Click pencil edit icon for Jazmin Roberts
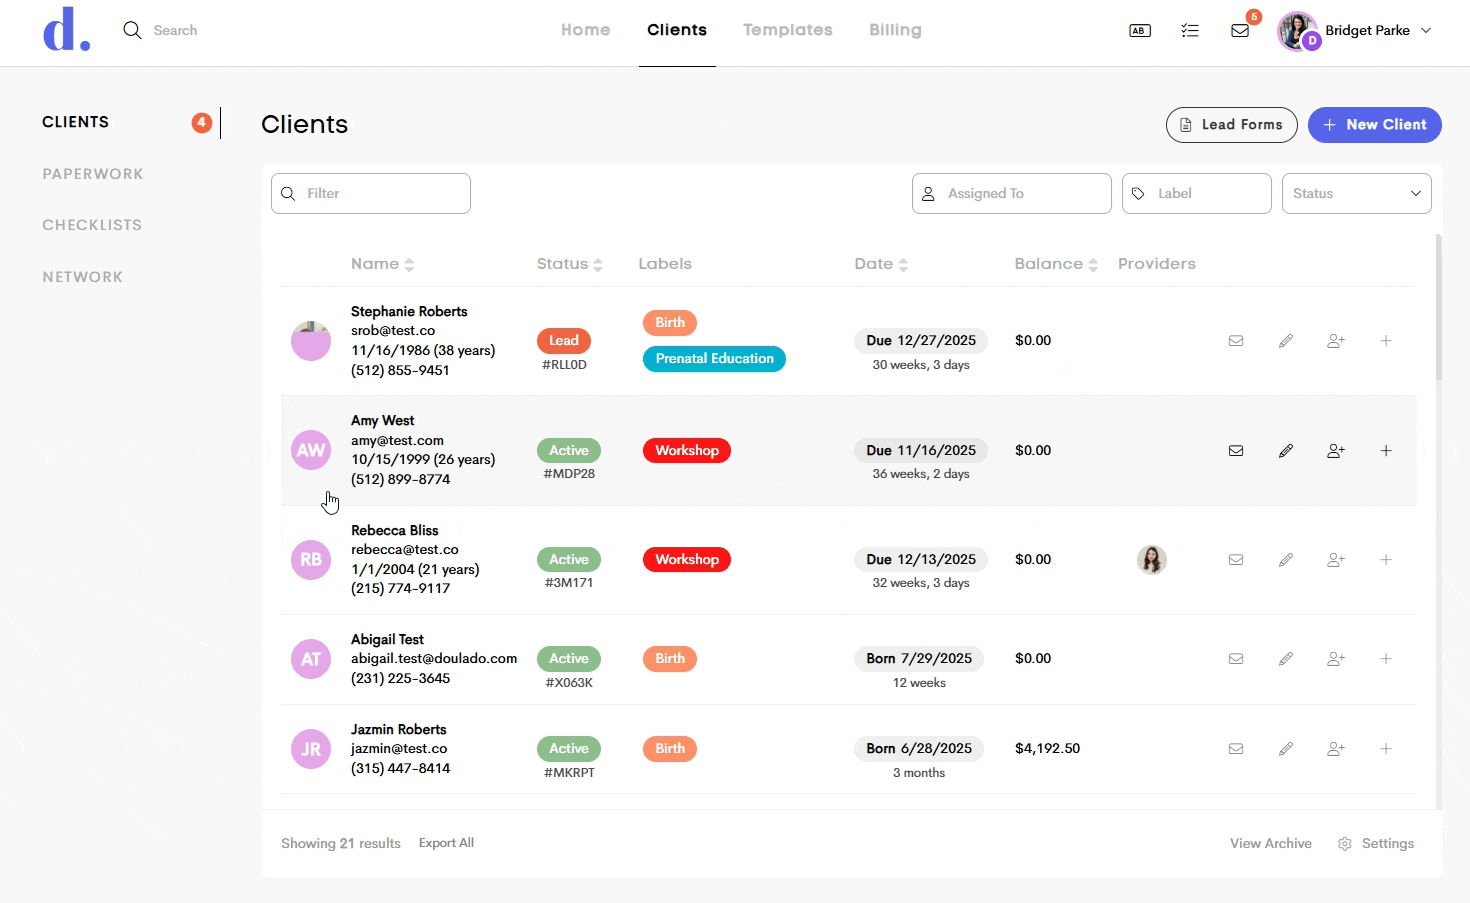 [x=1286, y=749]
